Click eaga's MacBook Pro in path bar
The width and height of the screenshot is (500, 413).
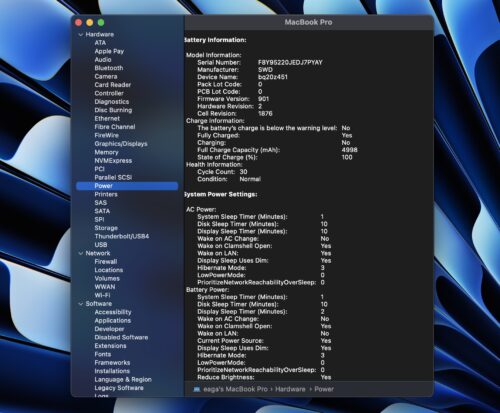(x=235, y=389)
